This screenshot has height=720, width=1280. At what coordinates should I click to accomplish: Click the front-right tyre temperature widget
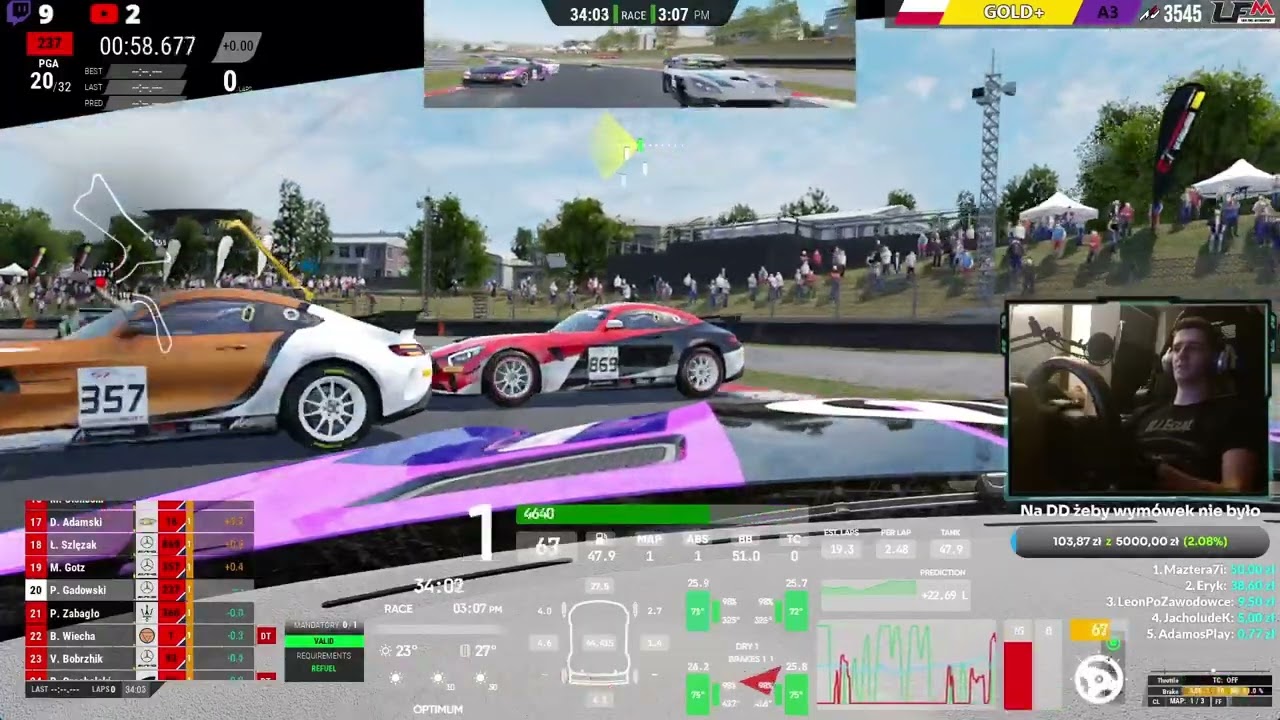pyautogui.click(x=796, y=610)
